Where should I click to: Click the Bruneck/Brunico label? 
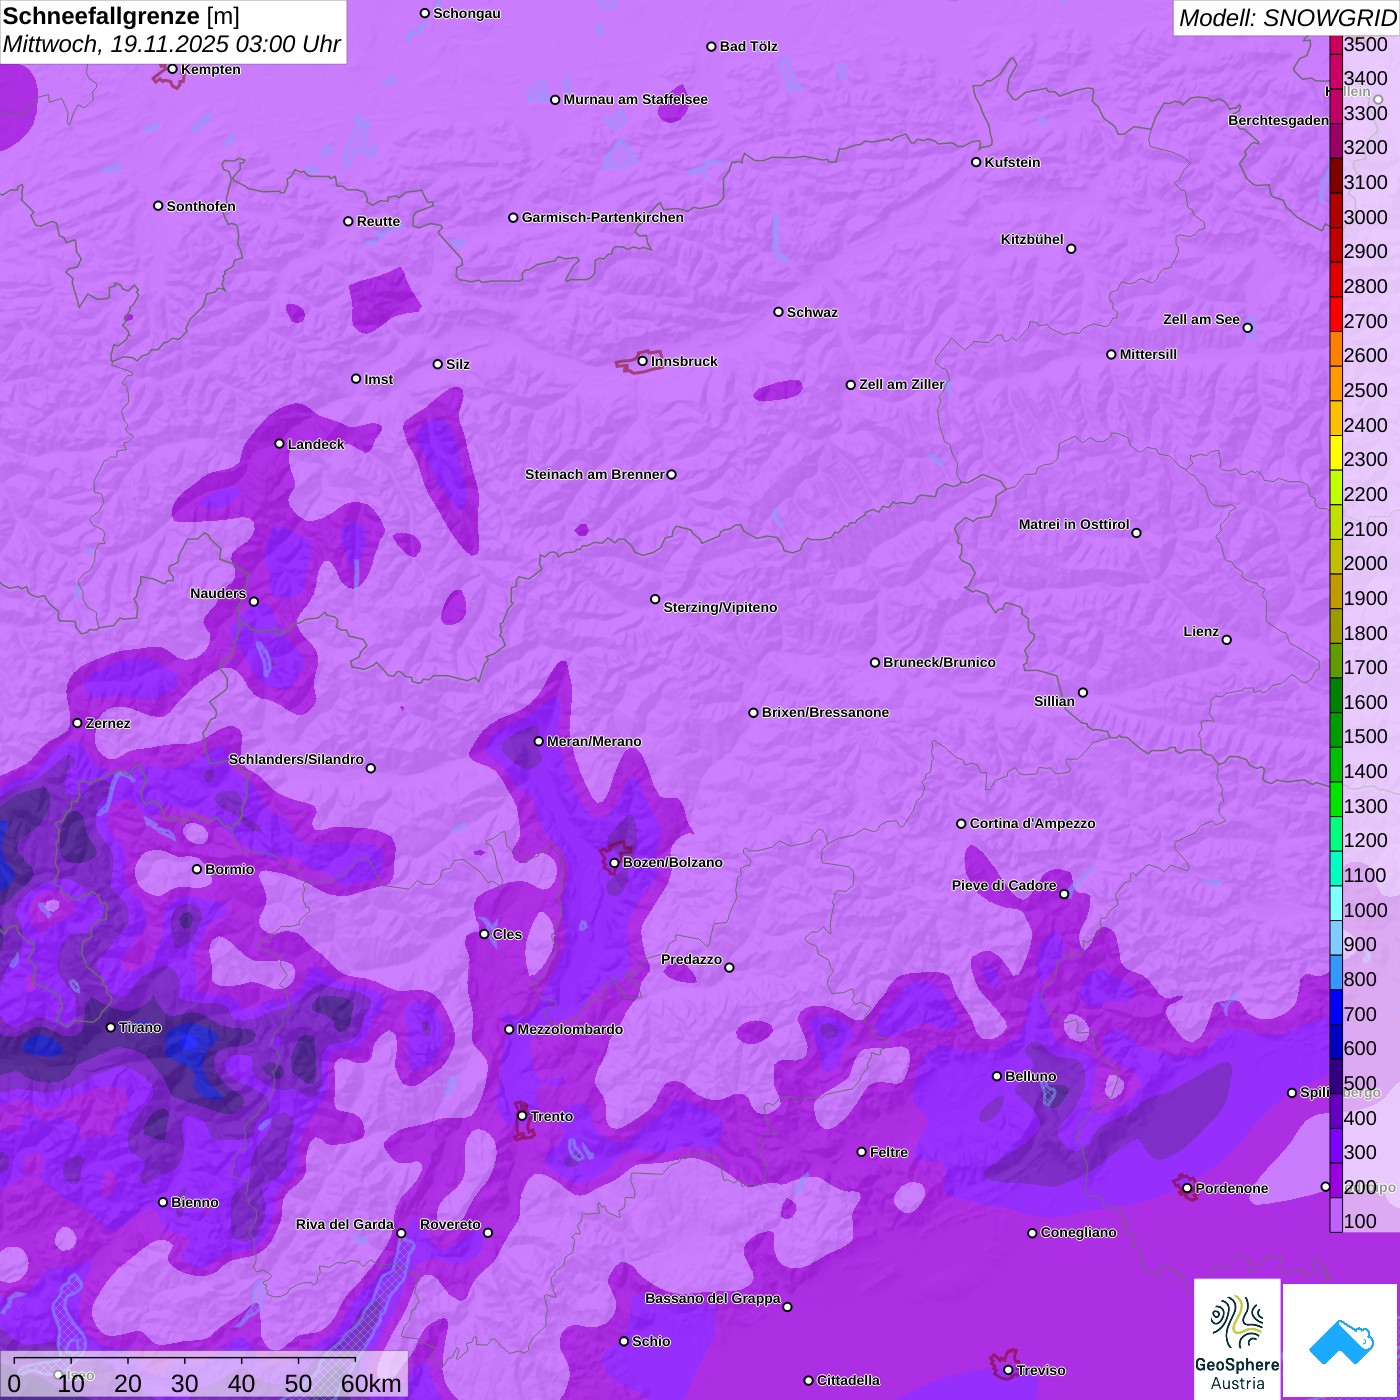point(939,662)
